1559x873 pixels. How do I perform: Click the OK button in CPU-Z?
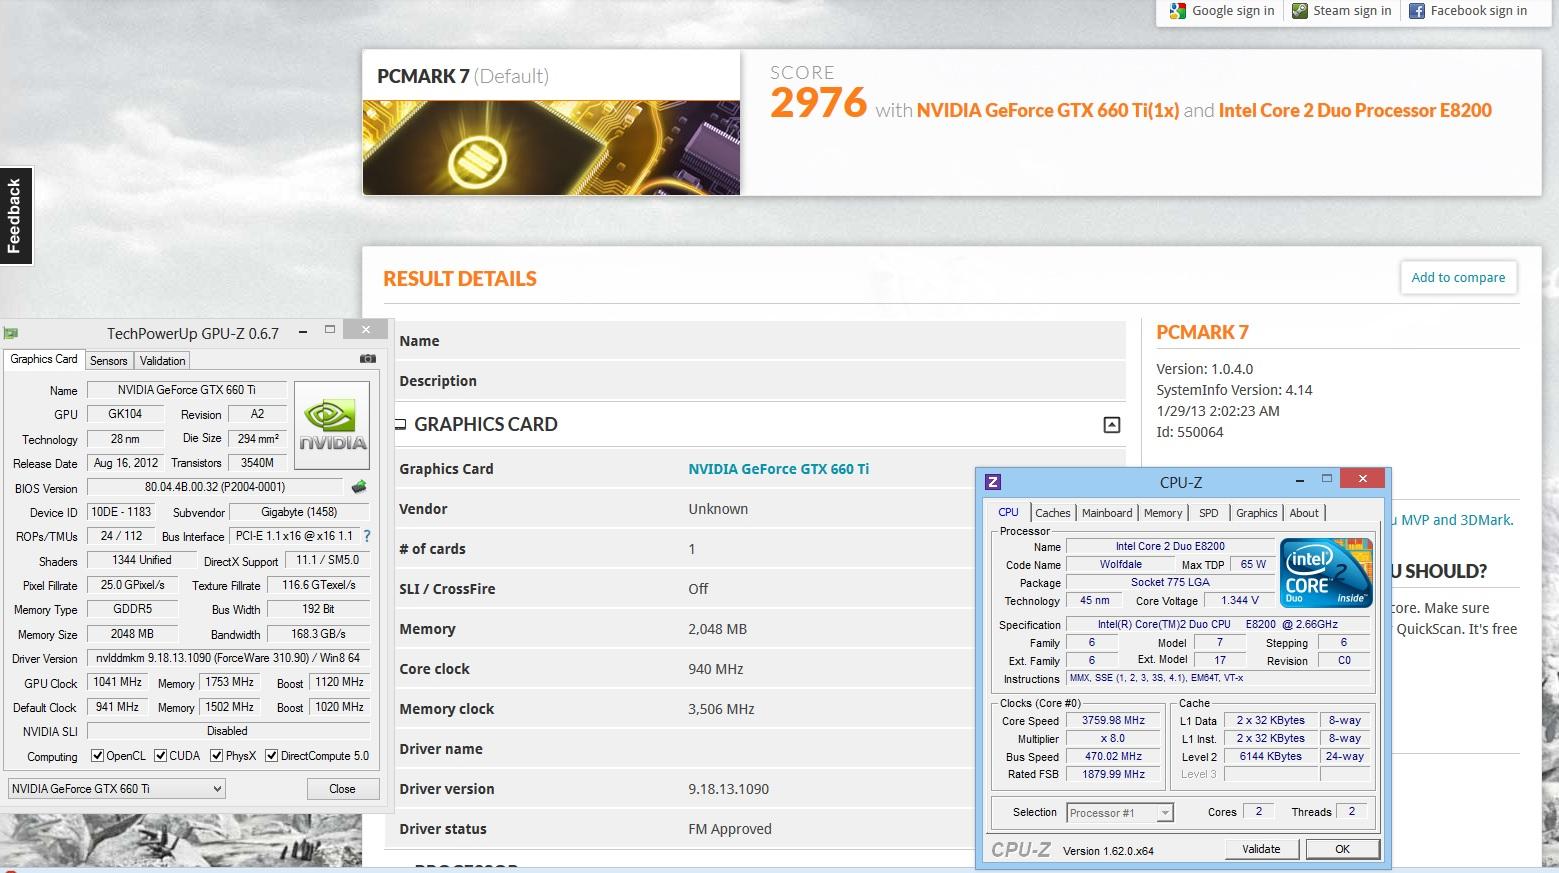(1342, 849)
